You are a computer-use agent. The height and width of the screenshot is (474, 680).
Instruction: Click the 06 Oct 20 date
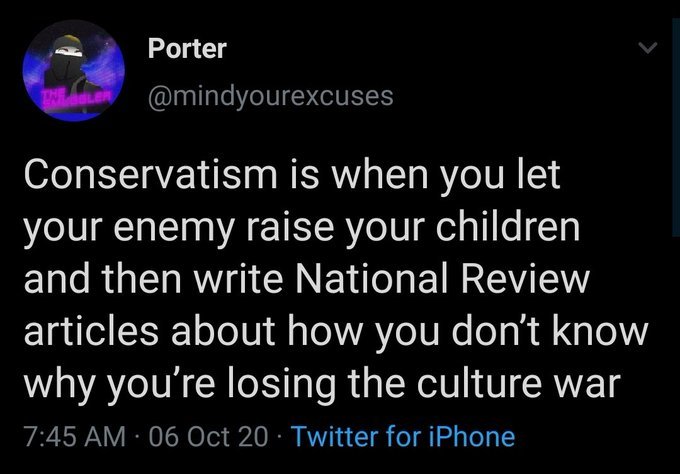click(x=209, y=436)
